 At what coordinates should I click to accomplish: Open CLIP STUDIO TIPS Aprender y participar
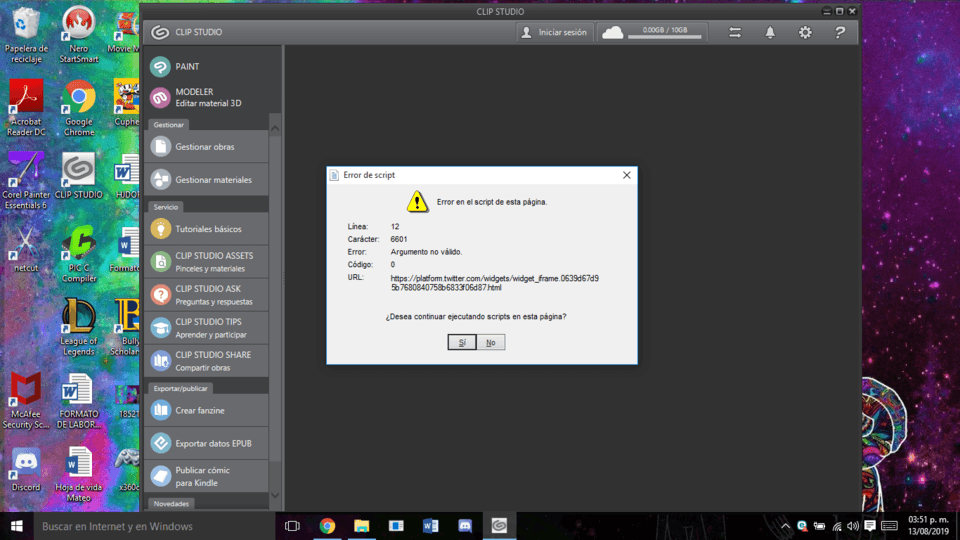(x=206, y=328)
